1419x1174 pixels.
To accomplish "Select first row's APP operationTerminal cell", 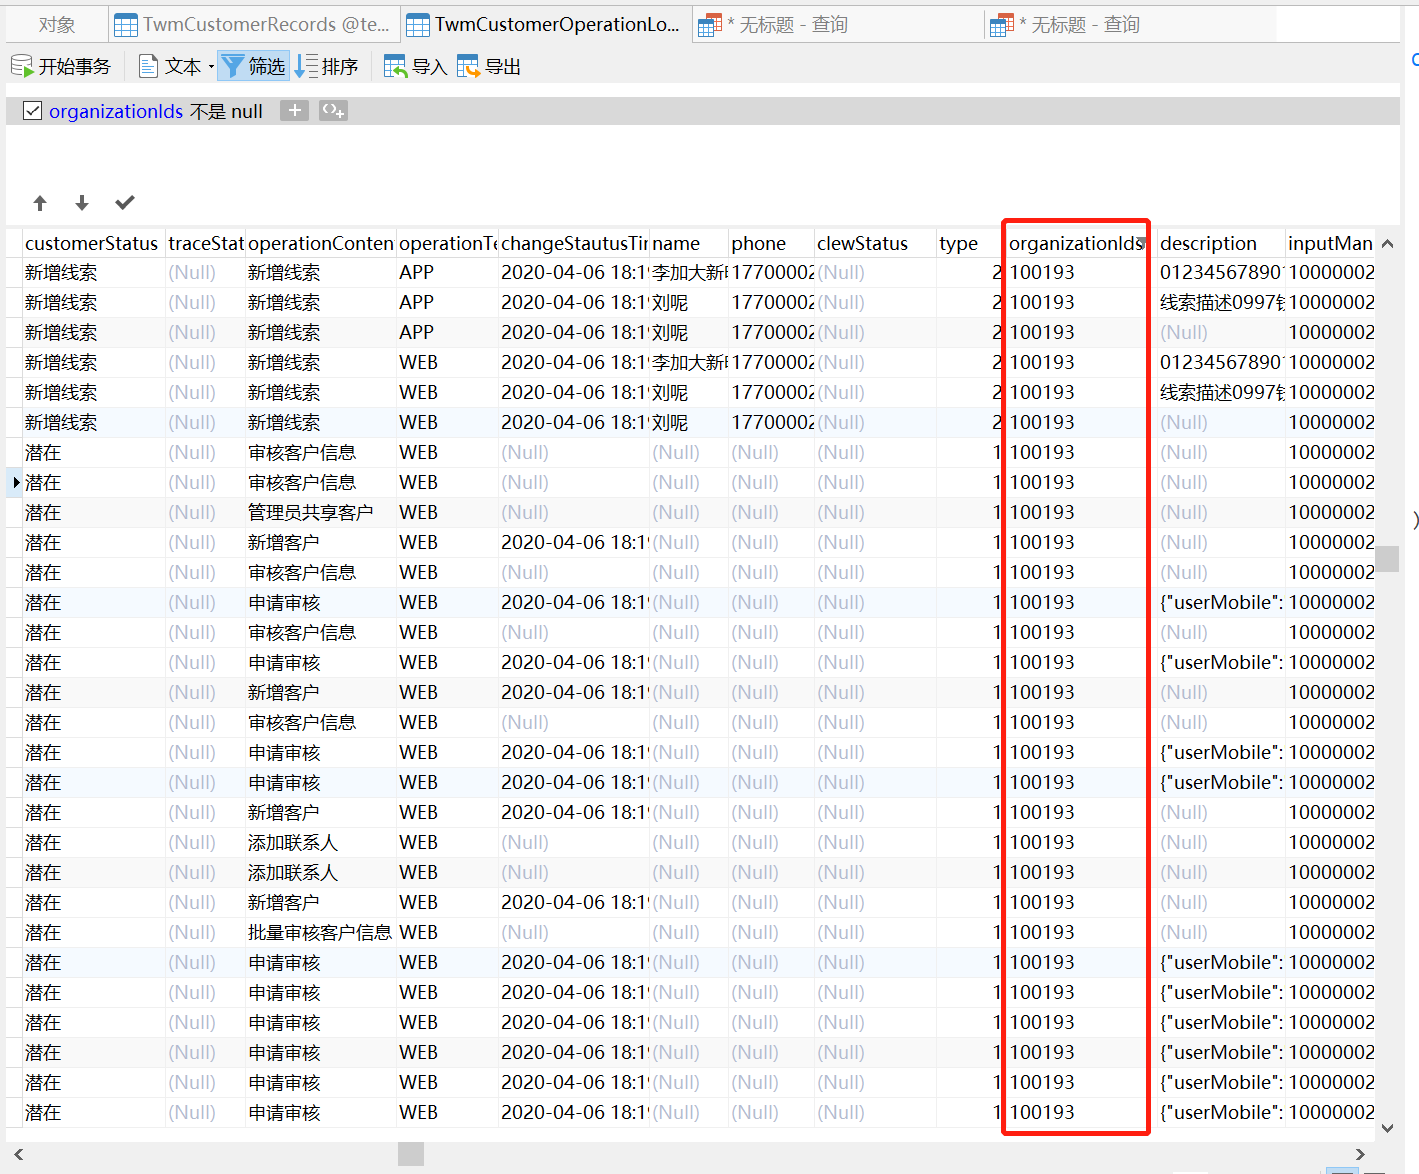I will [447, 272].
